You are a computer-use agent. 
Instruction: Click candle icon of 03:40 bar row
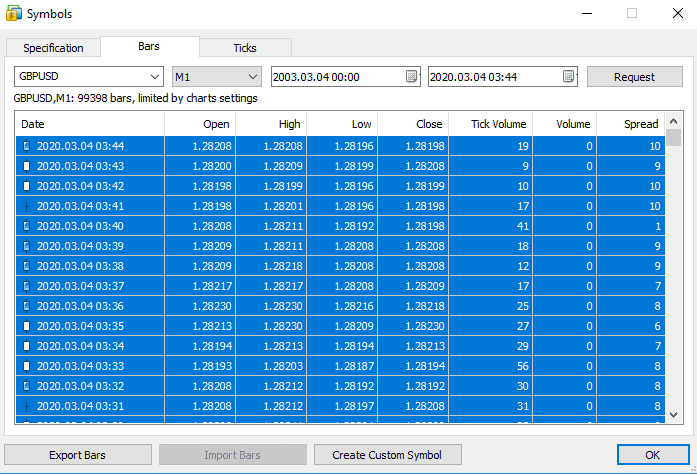[26, 226]
